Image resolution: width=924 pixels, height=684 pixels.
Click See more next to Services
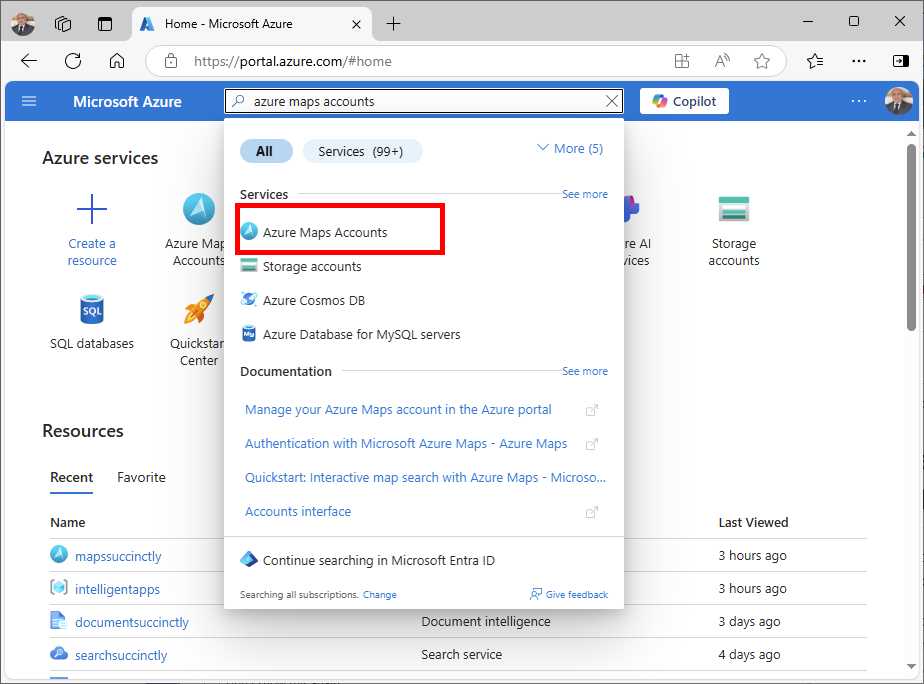click(x=584, y=194)
